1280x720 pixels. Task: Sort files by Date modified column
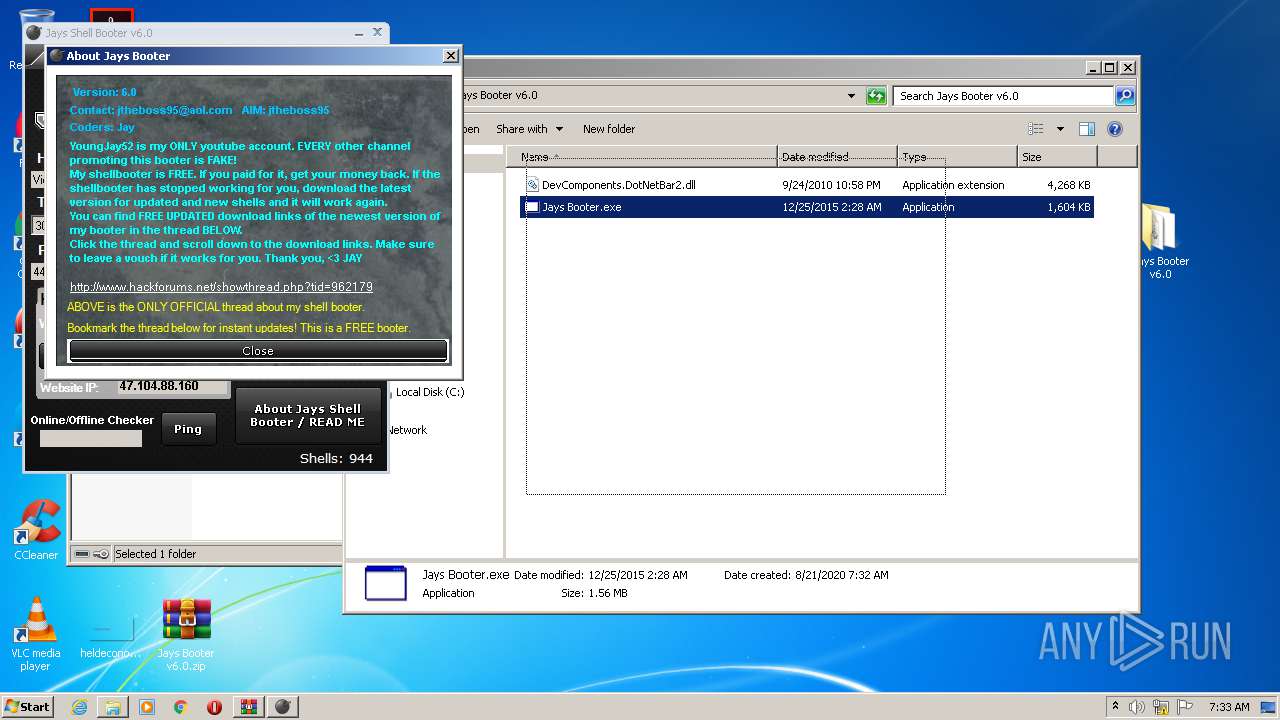click(x=837, y=157)
